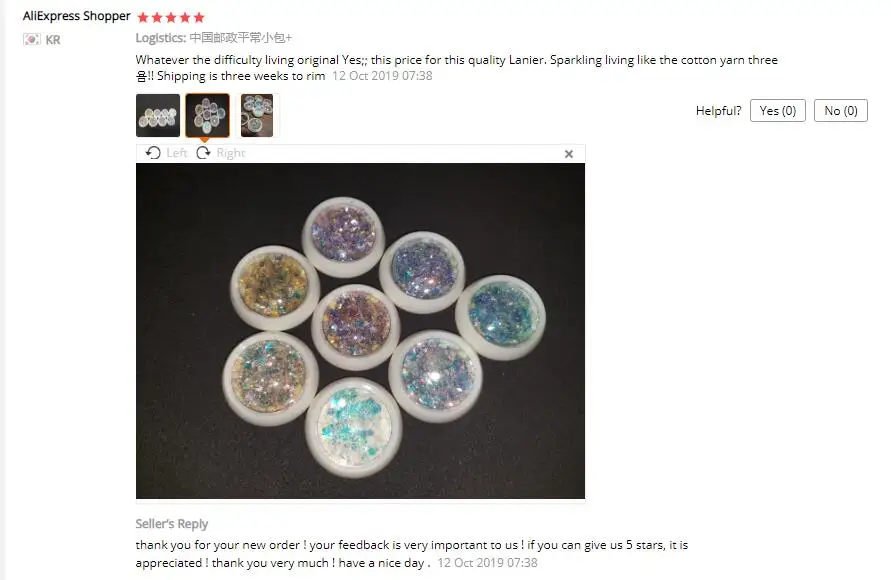This screenshot has width=891, height=580.
Task: Click the enlarged glitter jars photo
Action: [x=360, y=331]
